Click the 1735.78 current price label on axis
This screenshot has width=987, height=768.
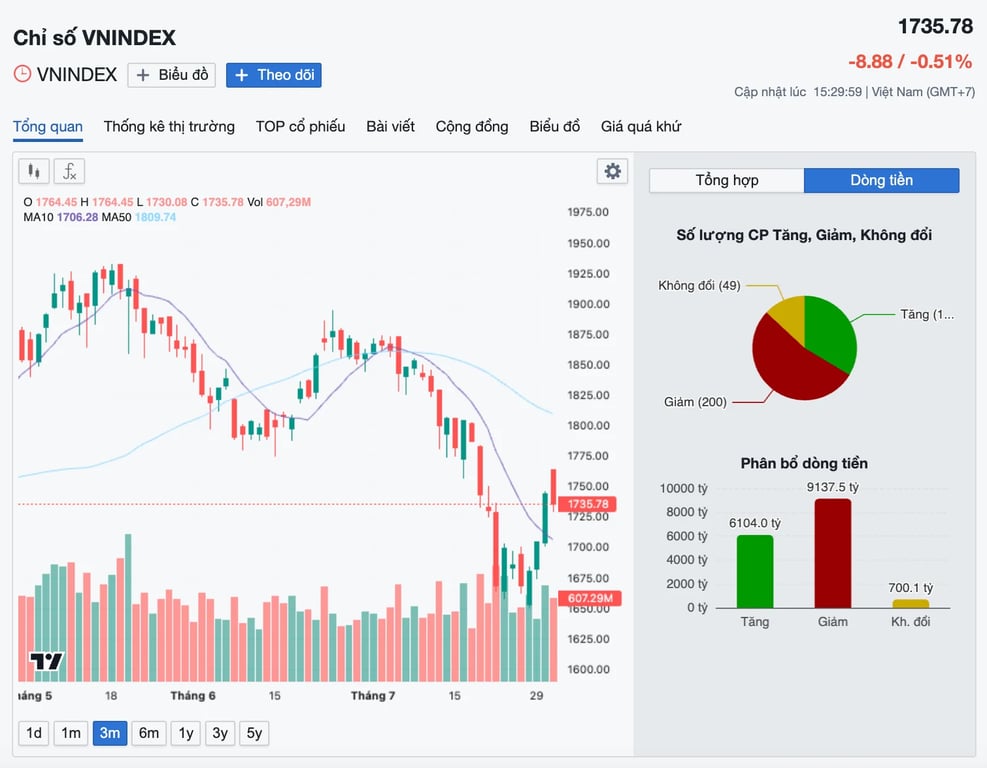588,504
